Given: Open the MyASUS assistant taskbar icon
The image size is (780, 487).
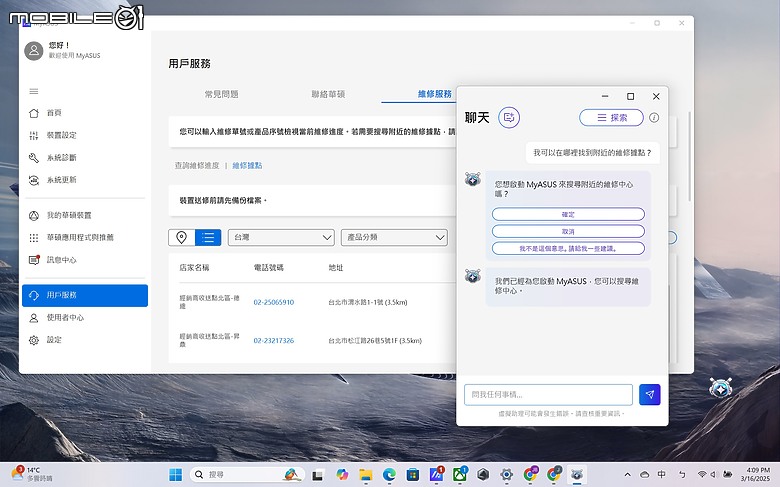Looking at the screenshot, I should point(577,475).
